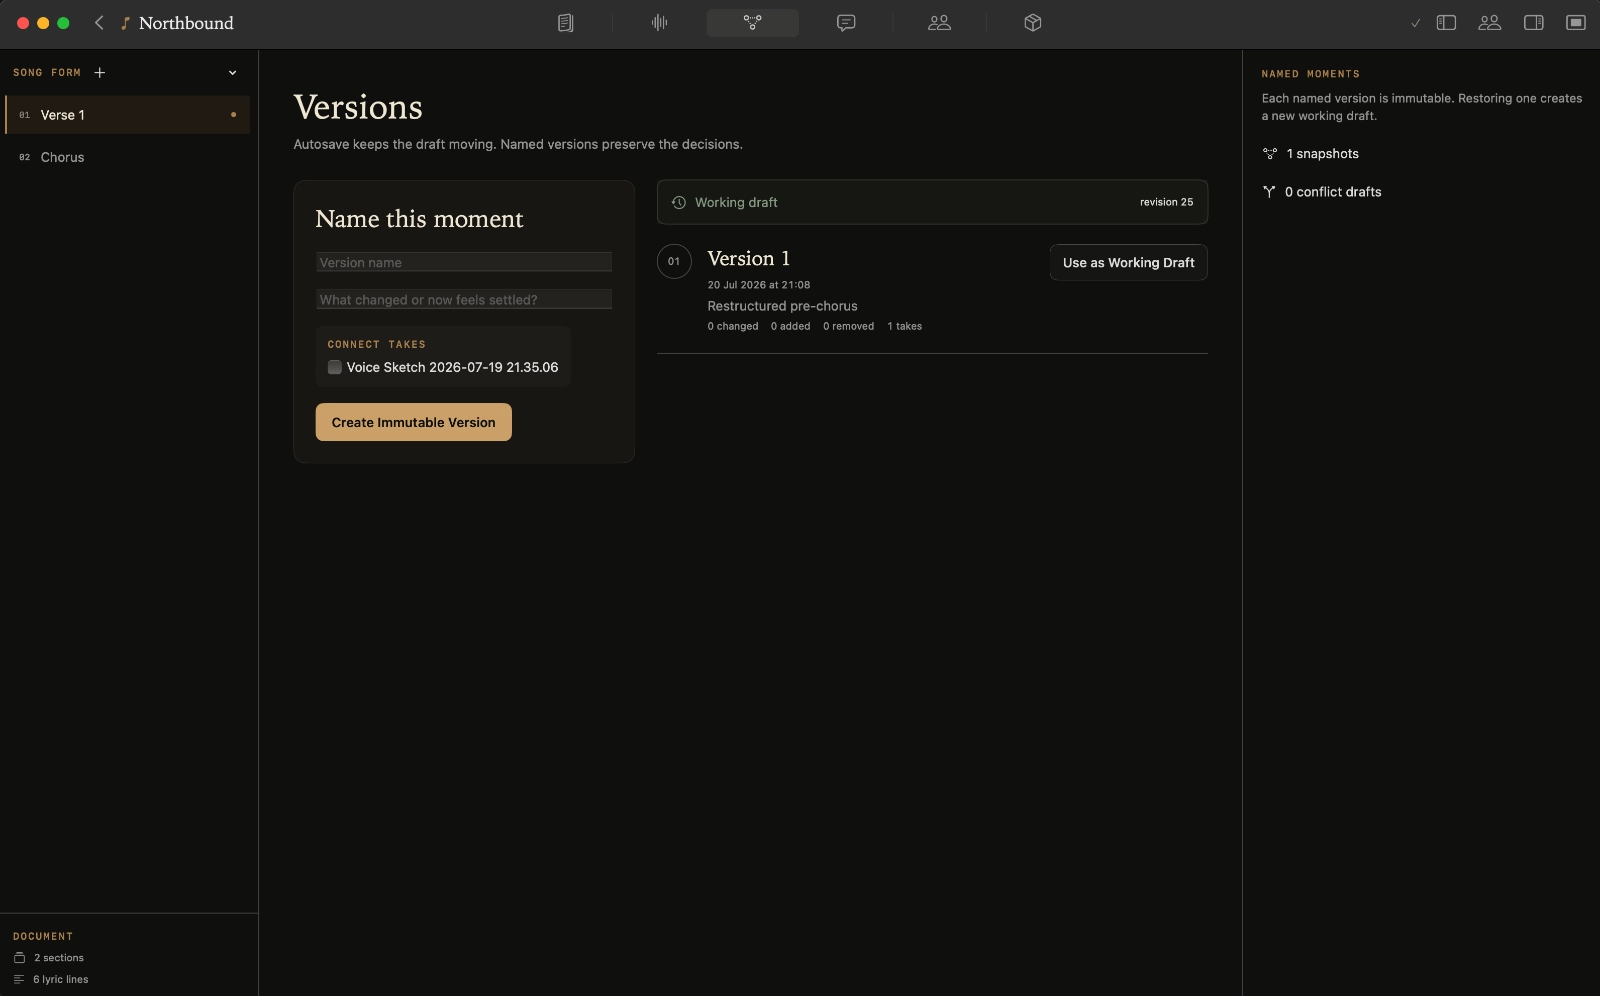The image size is (1600, 996).
Task: Click the people icon at top right
Action: pos(1490,23)
